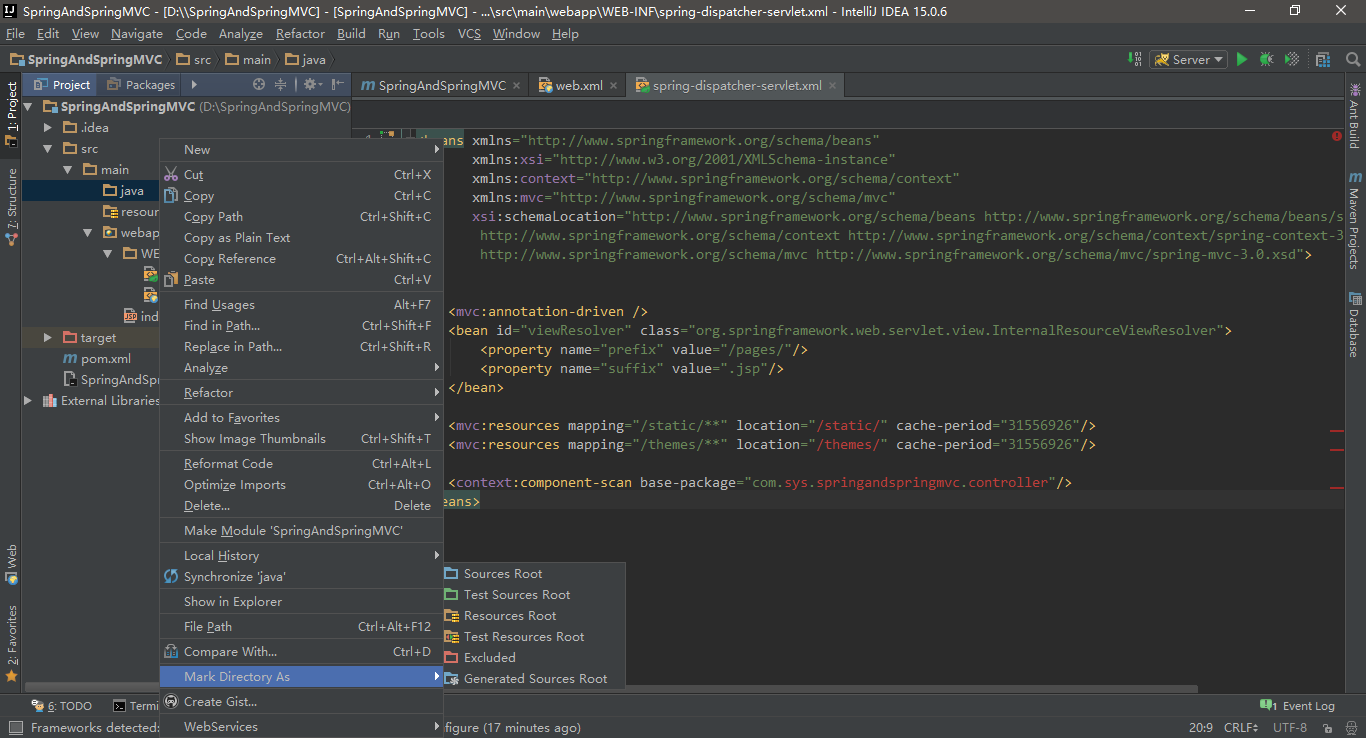Click caret position 20:9 in status bar

coord(1200,727)
